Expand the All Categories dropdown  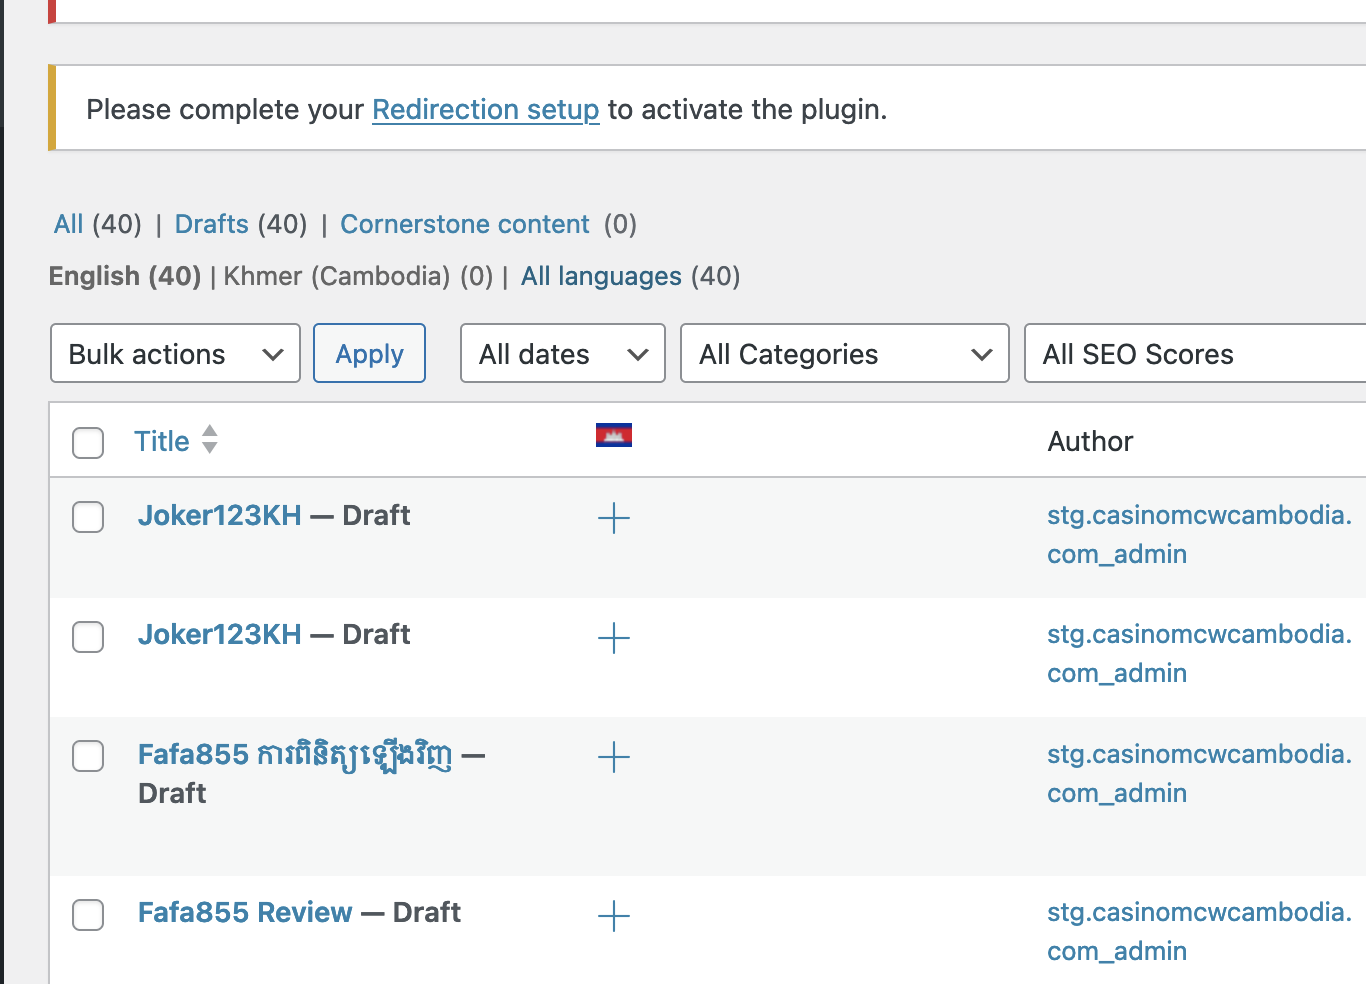(844, 353)
